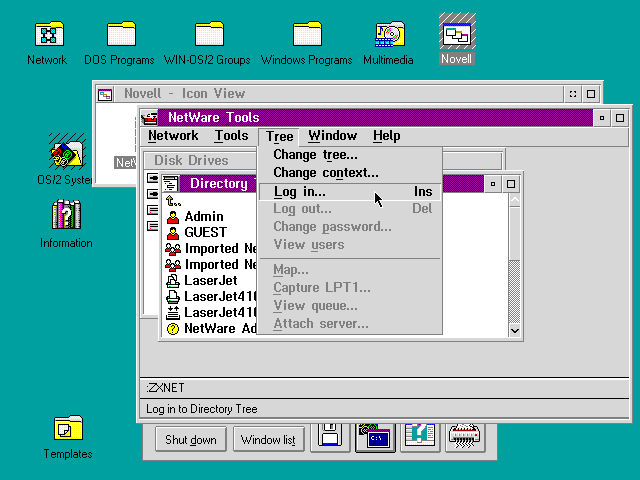Open the Window menu

(333, 136)
